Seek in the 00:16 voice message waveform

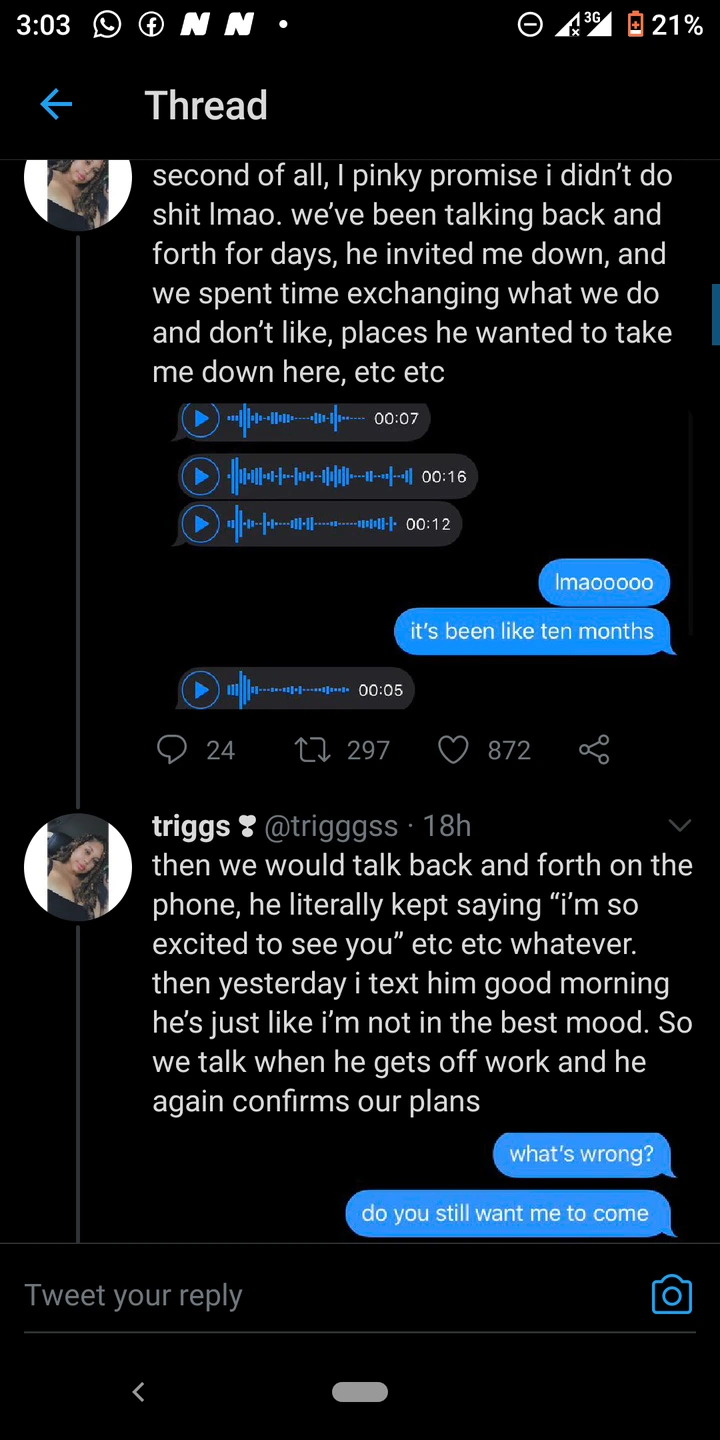[x=320, y=476]
